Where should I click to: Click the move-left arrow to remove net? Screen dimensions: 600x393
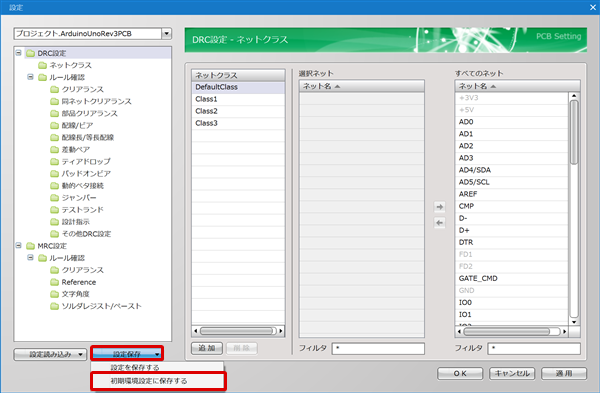click(x=440, y=223)
